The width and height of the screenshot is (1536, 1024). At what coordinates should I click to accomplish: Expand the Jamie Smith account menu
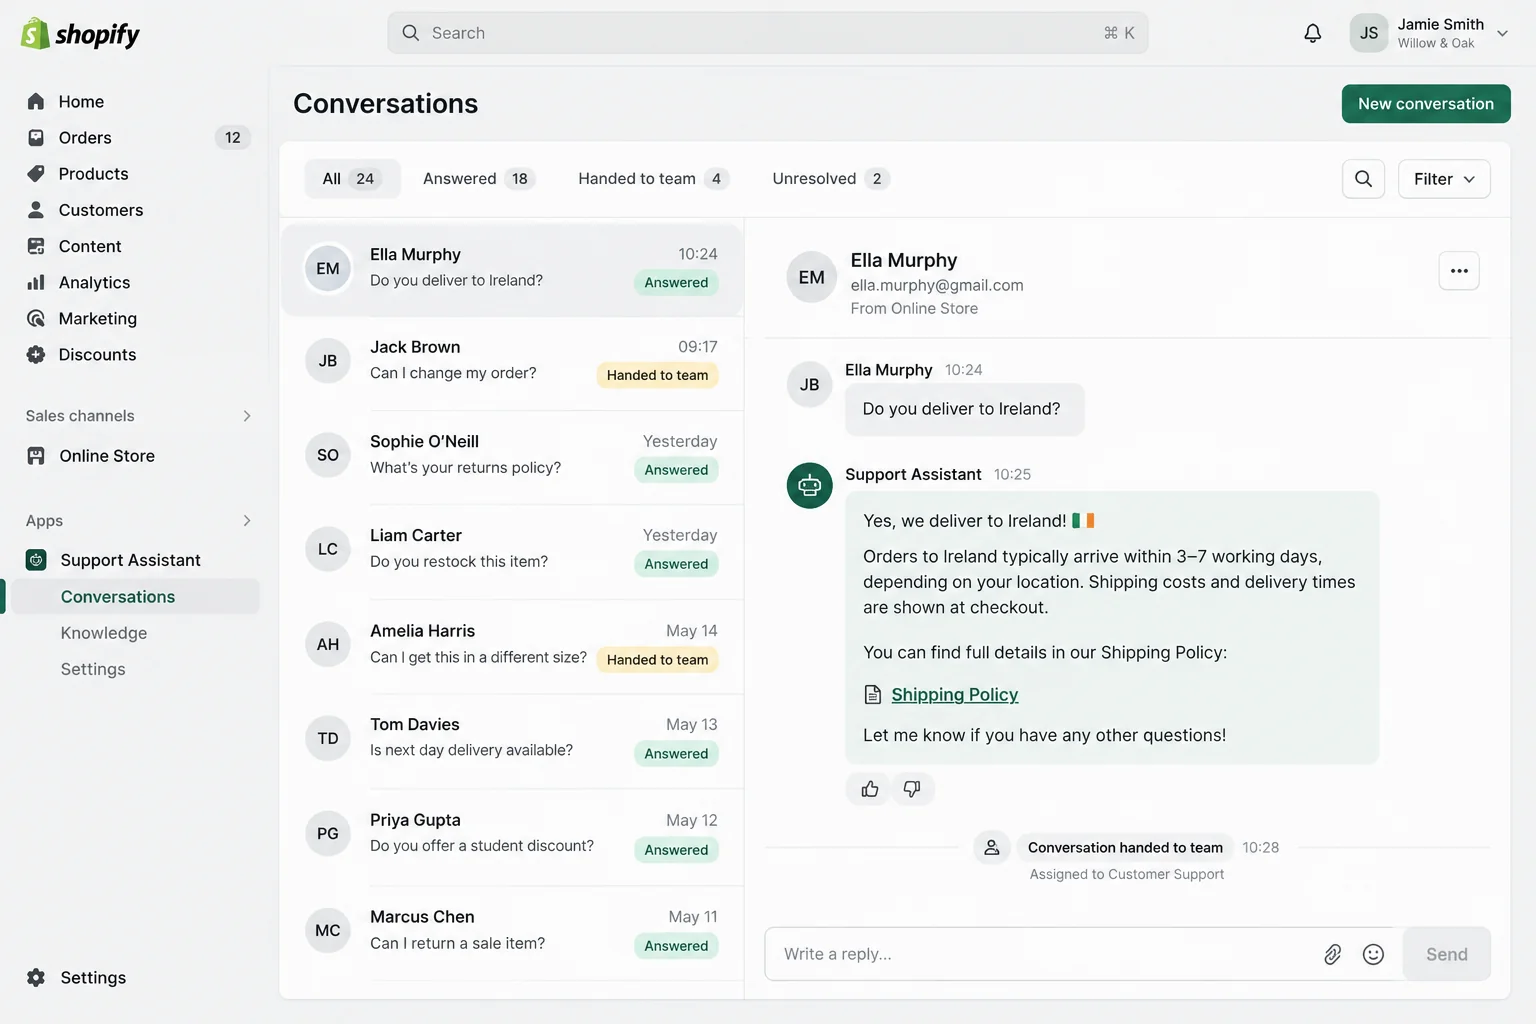coord(1430,33)
